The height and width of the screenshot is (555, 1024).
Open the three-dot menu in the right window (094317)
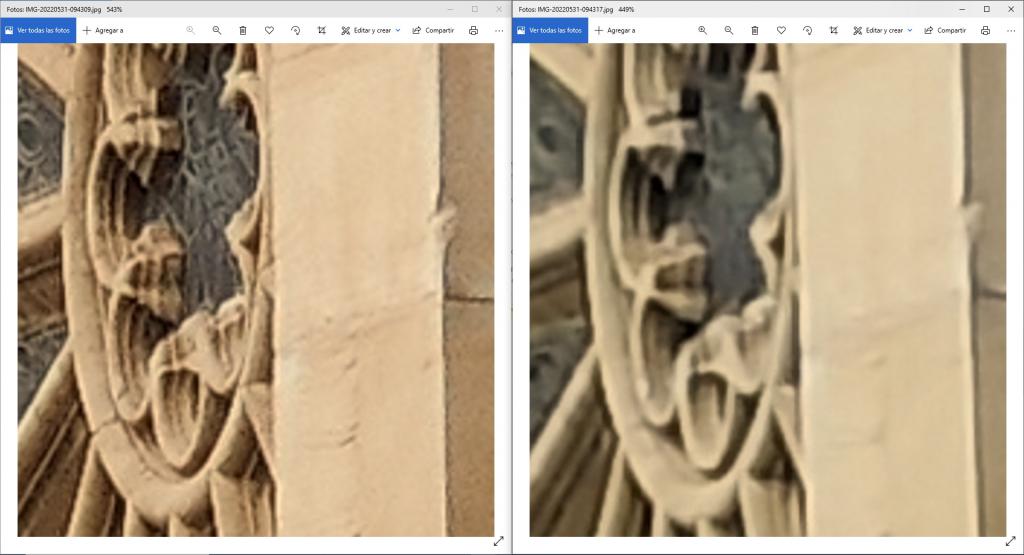point(1010,30)
